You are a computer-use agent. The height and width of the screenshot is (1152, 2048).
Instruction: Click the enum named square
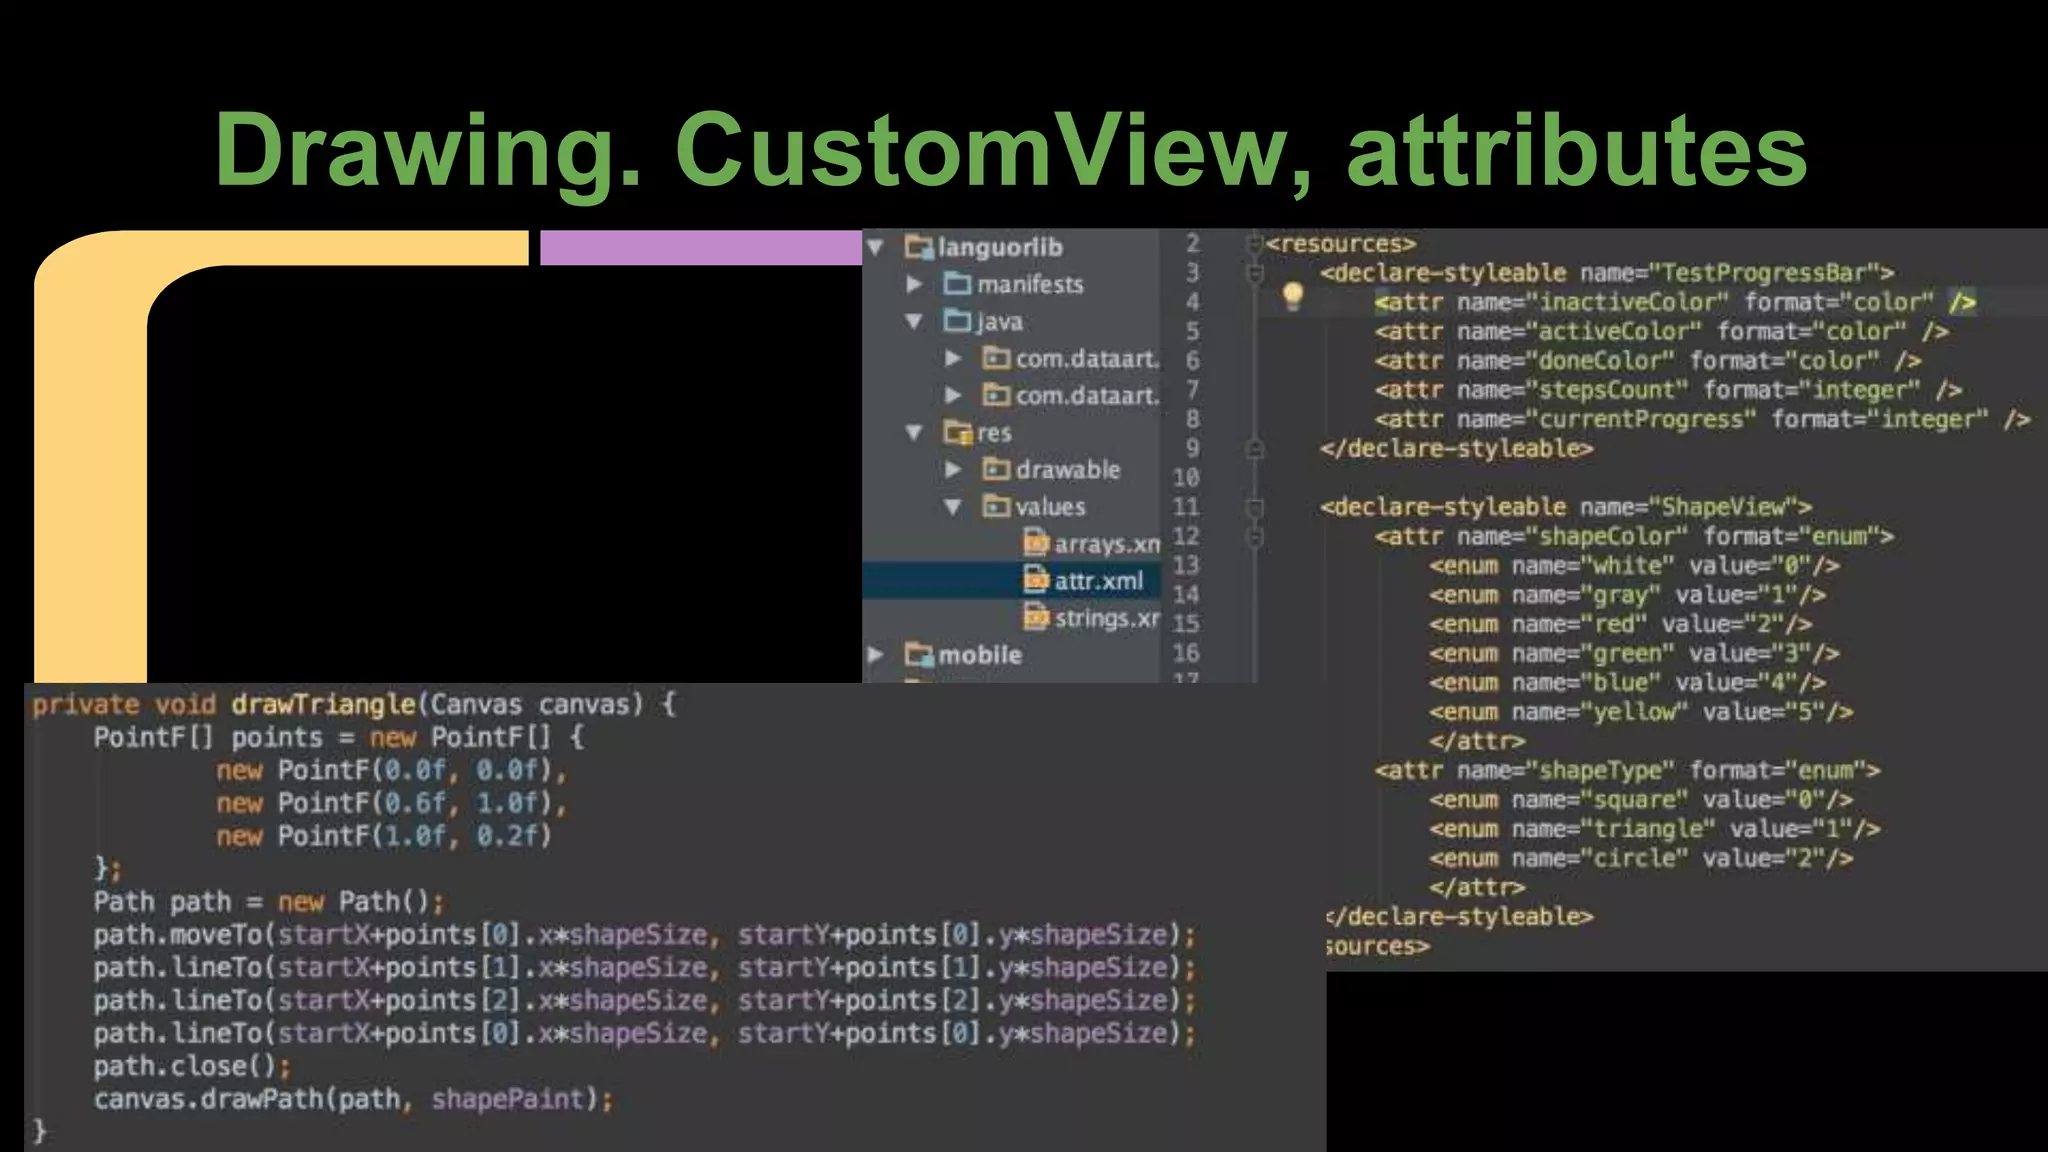(1641, 800)
